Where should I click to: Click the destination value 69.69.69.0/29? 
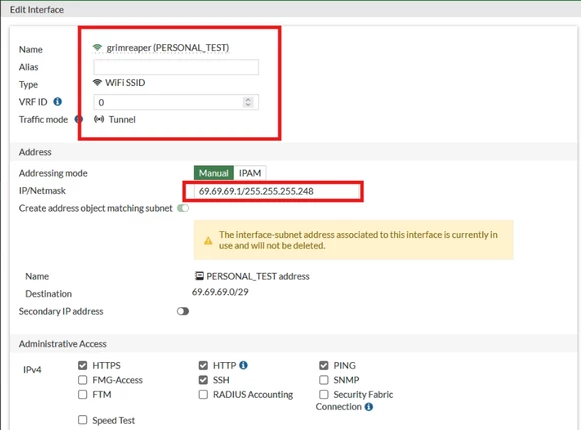click(220, 292)
